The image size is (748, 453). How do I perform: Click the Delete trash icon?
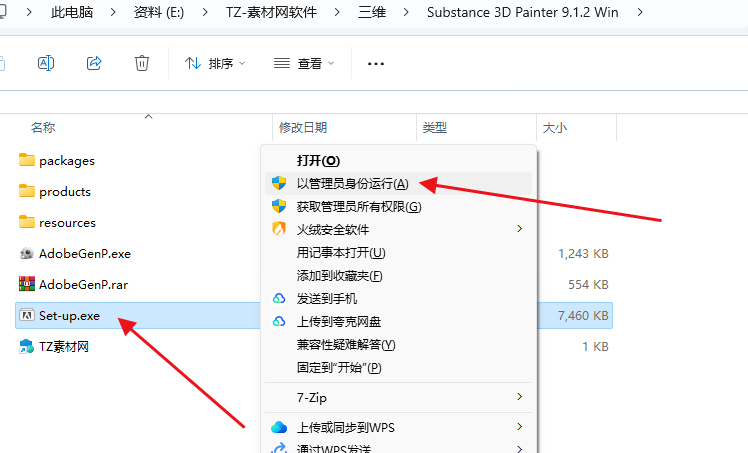point(142,63)
